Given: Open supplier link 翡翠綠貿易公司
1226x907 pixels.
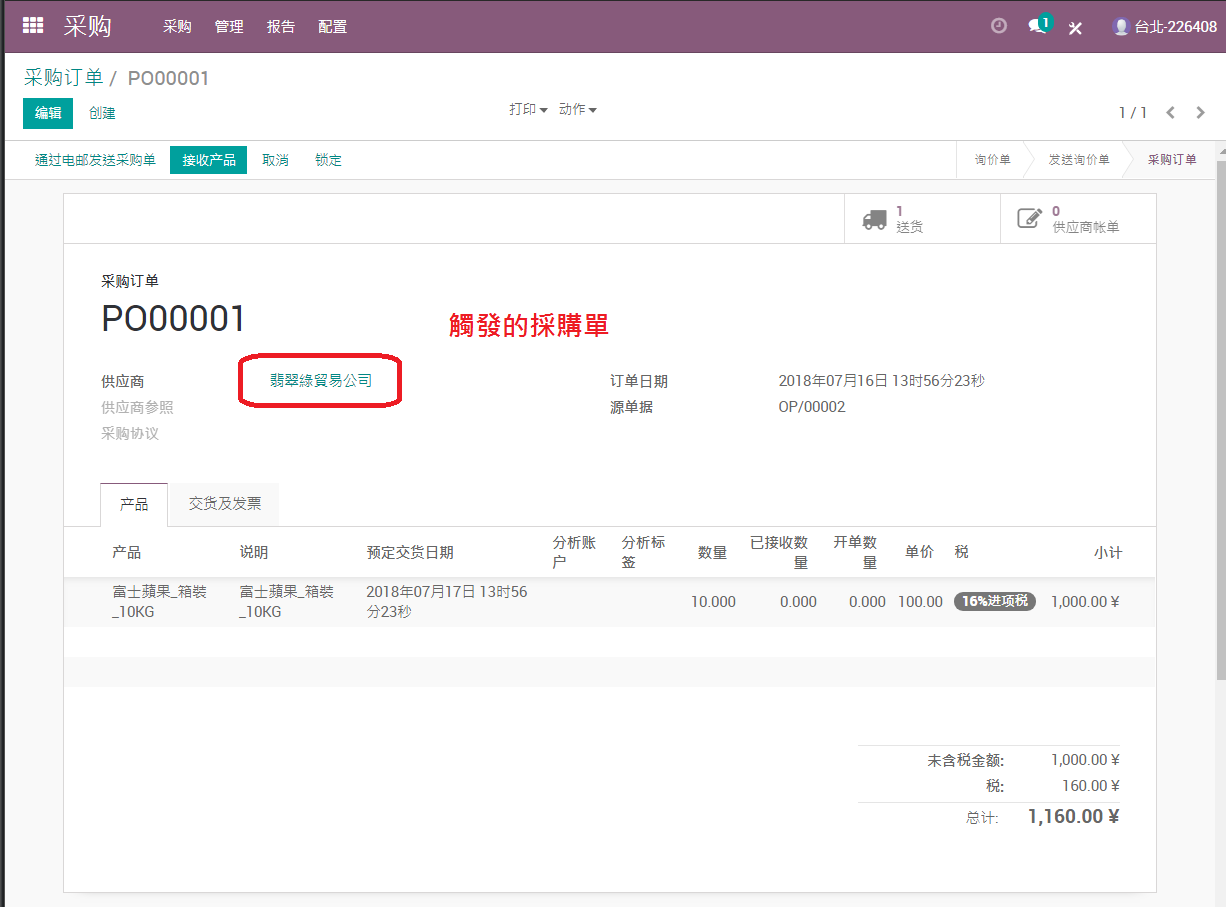Looking at the screenshot, I should pyautogui.click(x=321, y=381).
